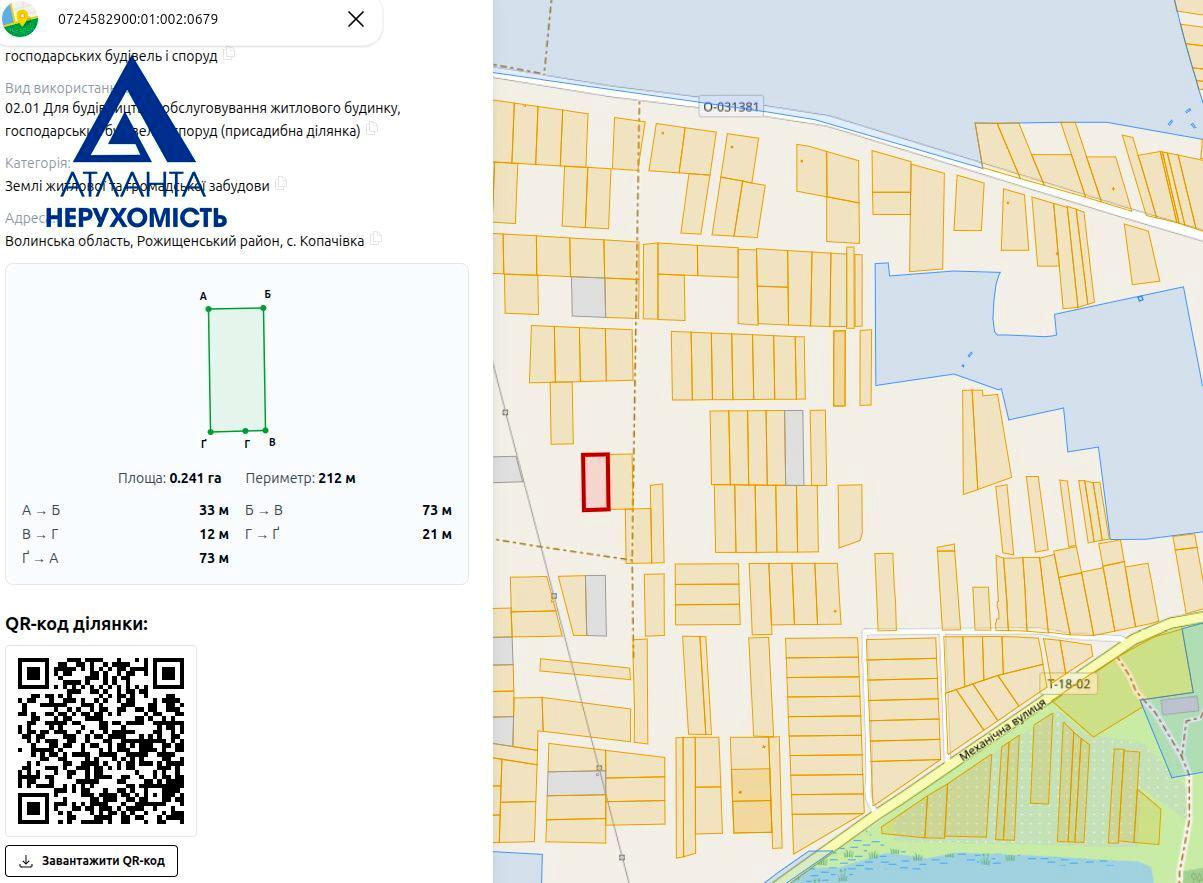This screenshot has height=883, width=1203.
Task: Select the red highlighted parcel on map
Action: [x=596, y=482]
